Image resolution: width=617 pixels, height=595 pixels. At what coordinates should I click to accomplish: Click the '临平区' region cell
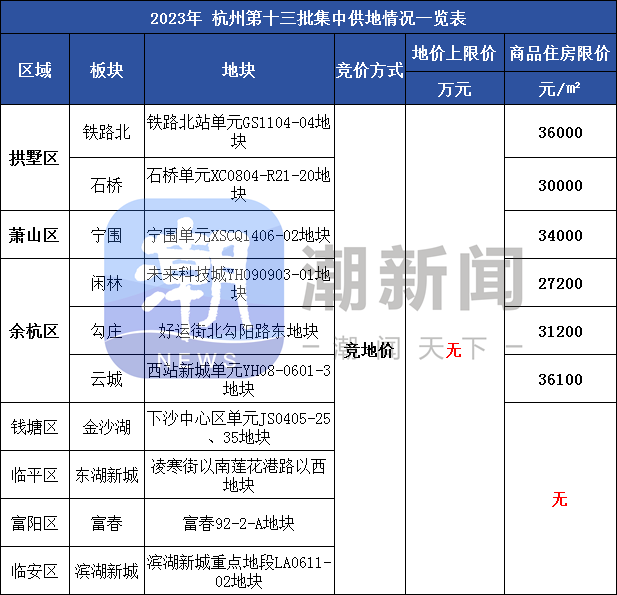click(35, 475)
